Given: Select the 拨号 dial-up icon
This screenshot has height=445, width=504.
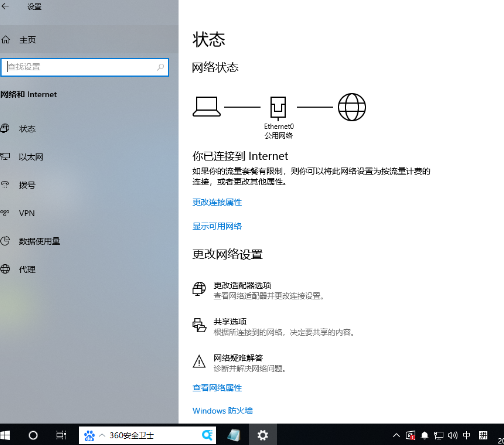Looking at the screenshot, I should [x=5, y=185].
